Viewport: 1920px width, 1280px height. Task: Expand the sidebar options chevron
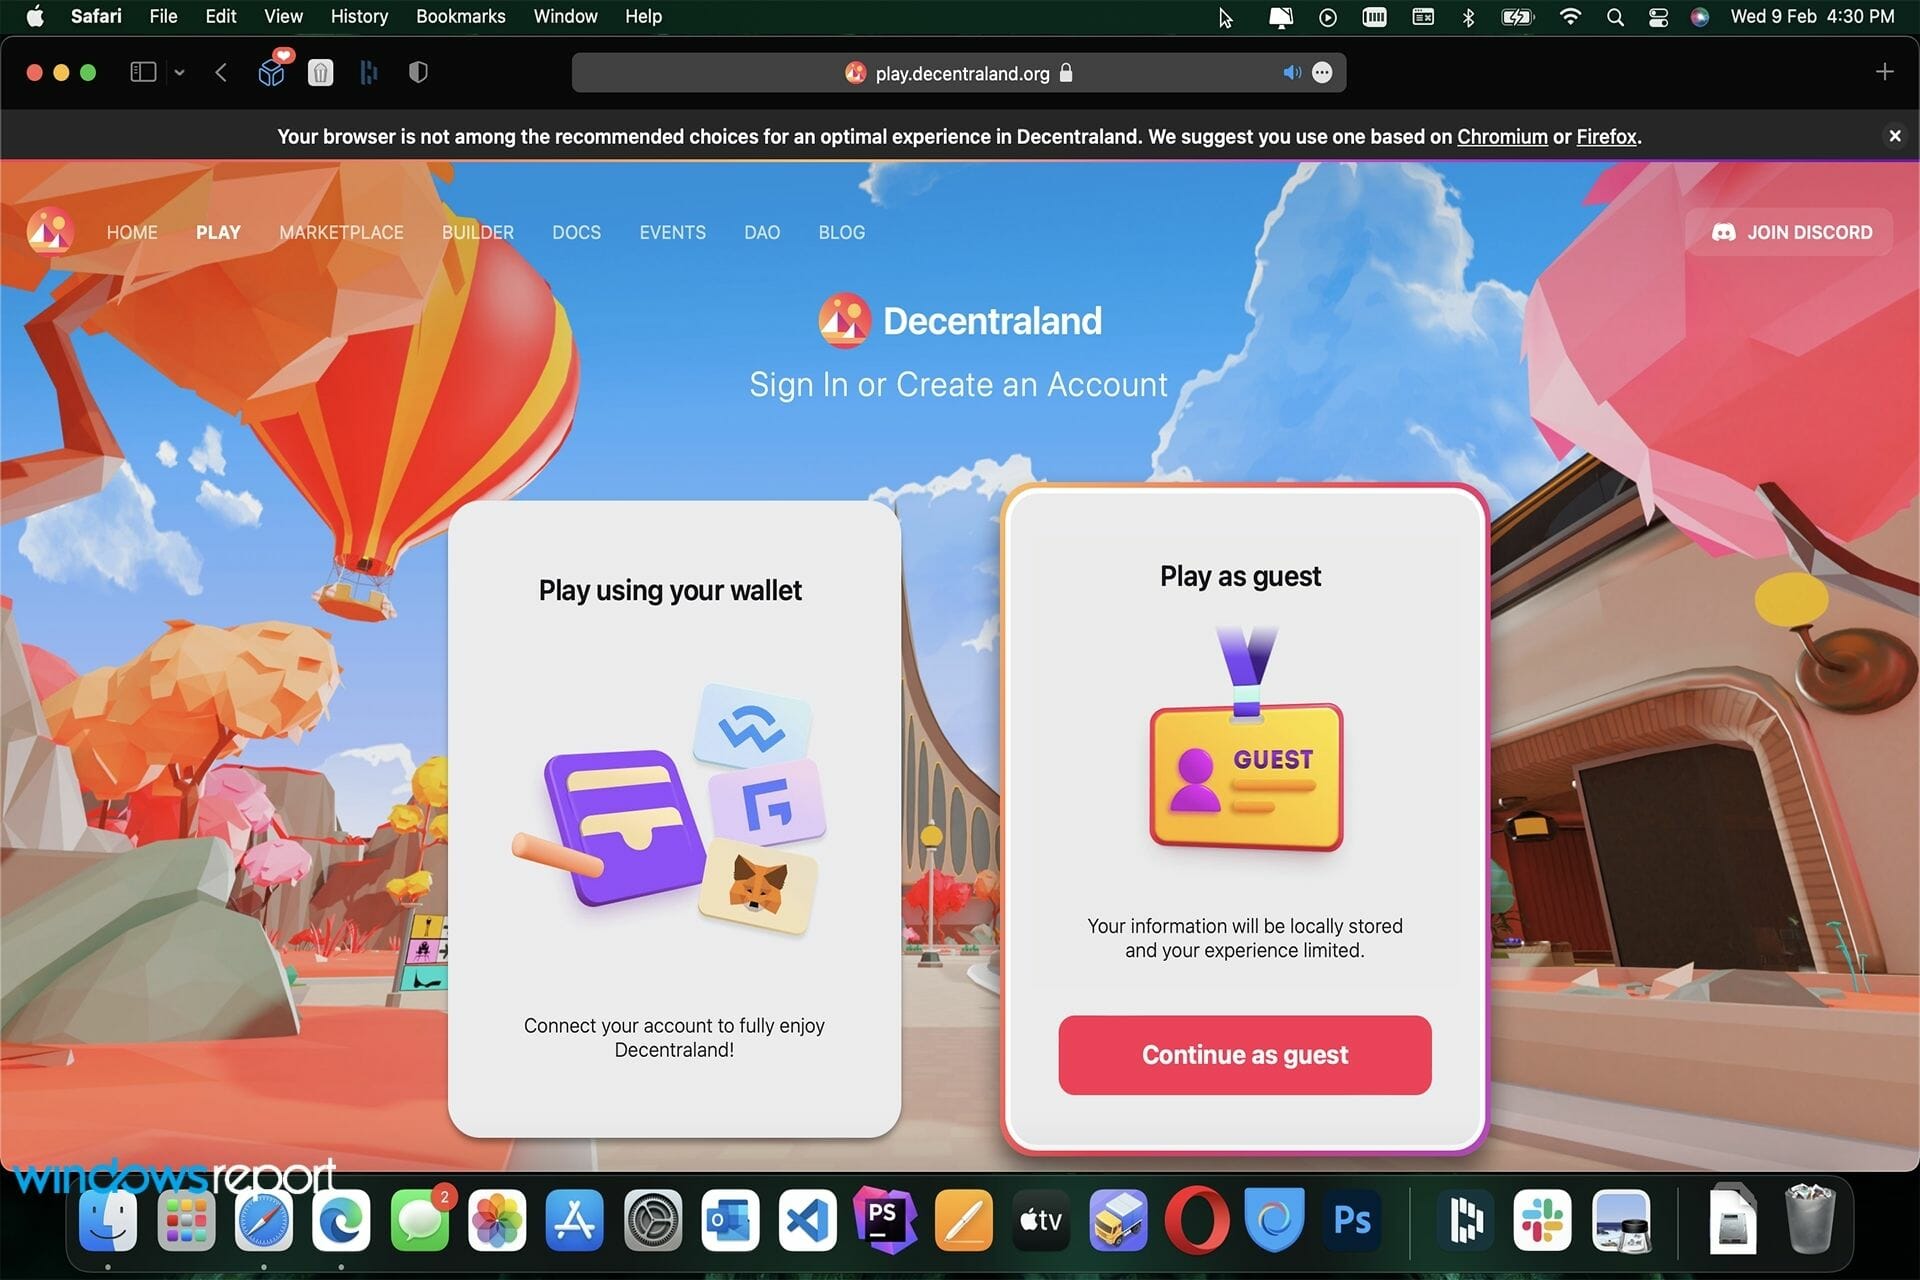[x=180, y=72]
